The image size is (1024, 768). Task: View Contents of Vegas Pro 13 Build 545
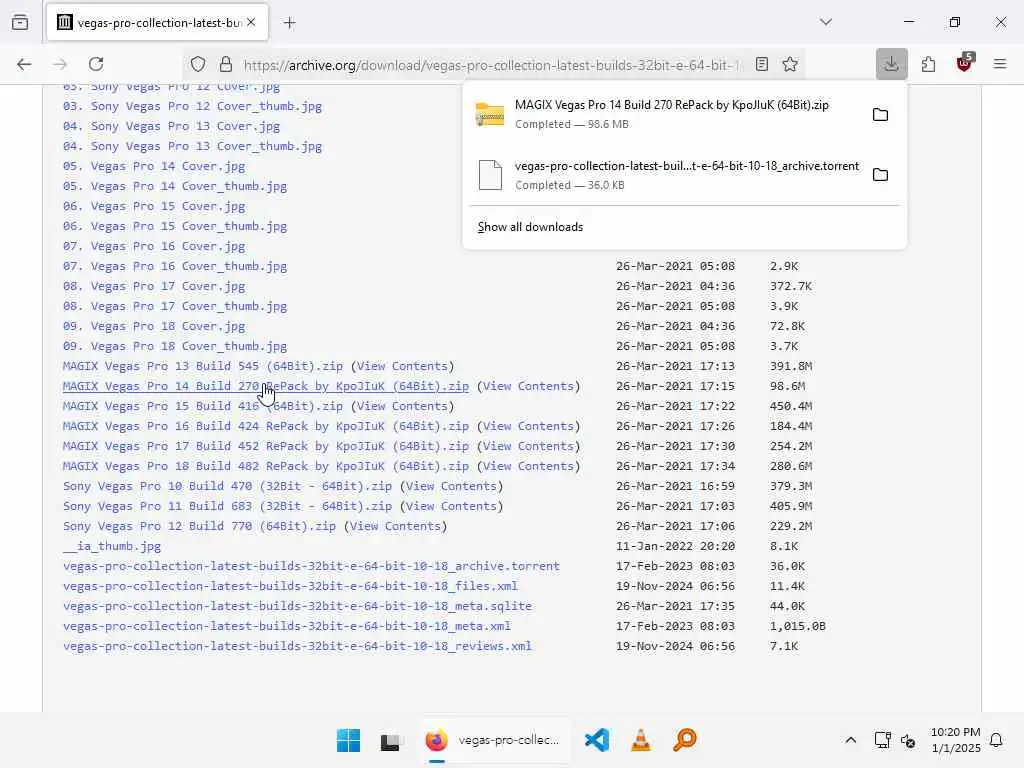(x=402, y=366)
